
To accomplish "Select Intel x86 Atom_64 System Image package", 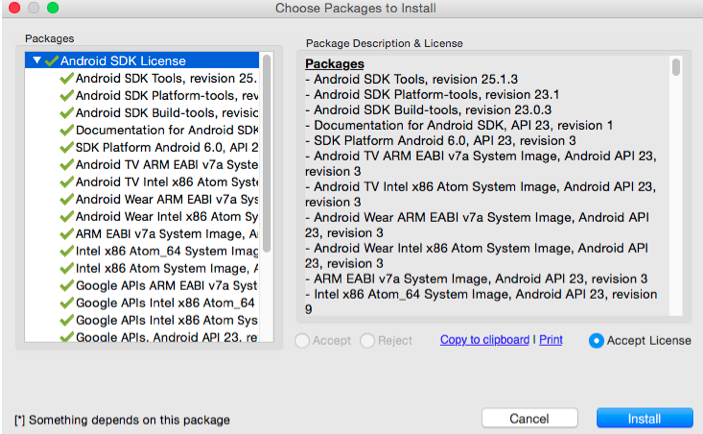I will coord(167,250).
